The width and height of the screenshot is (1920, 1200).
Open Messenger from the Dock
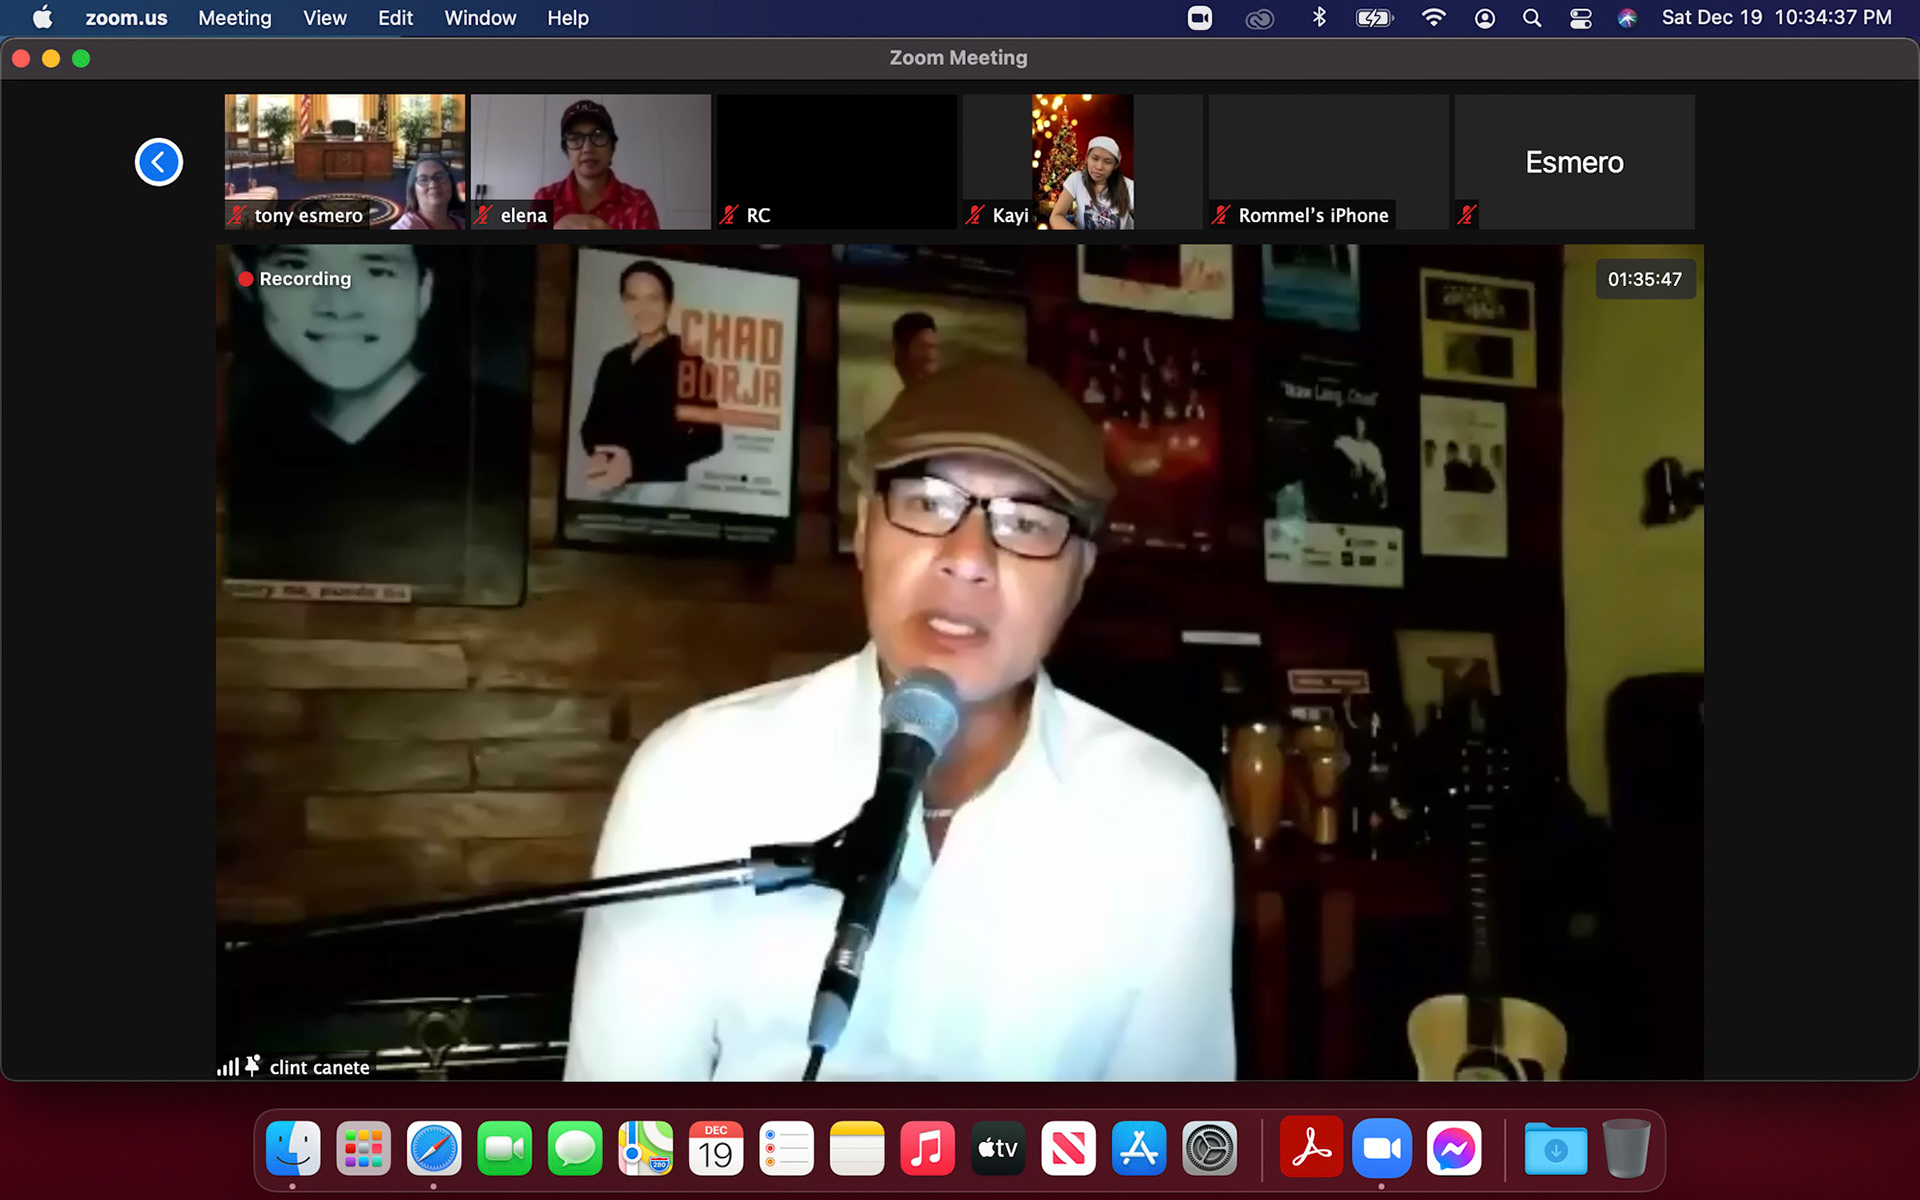(1453, 1149)
